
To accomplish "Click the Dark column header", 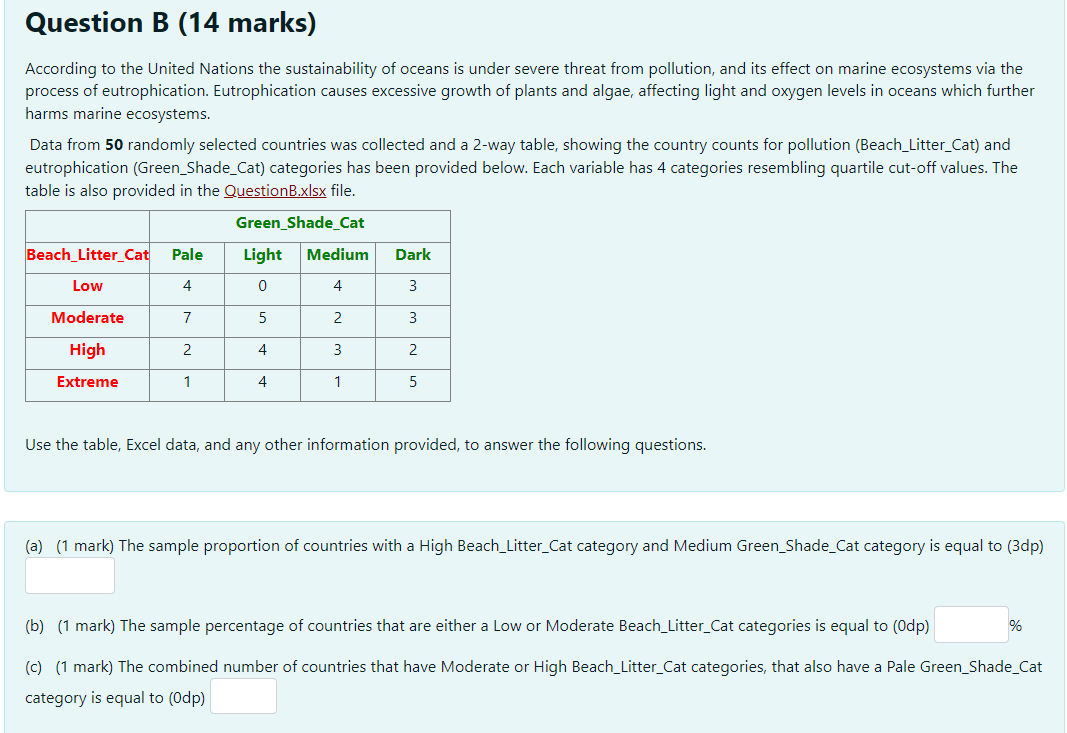I will click(413, 255).
